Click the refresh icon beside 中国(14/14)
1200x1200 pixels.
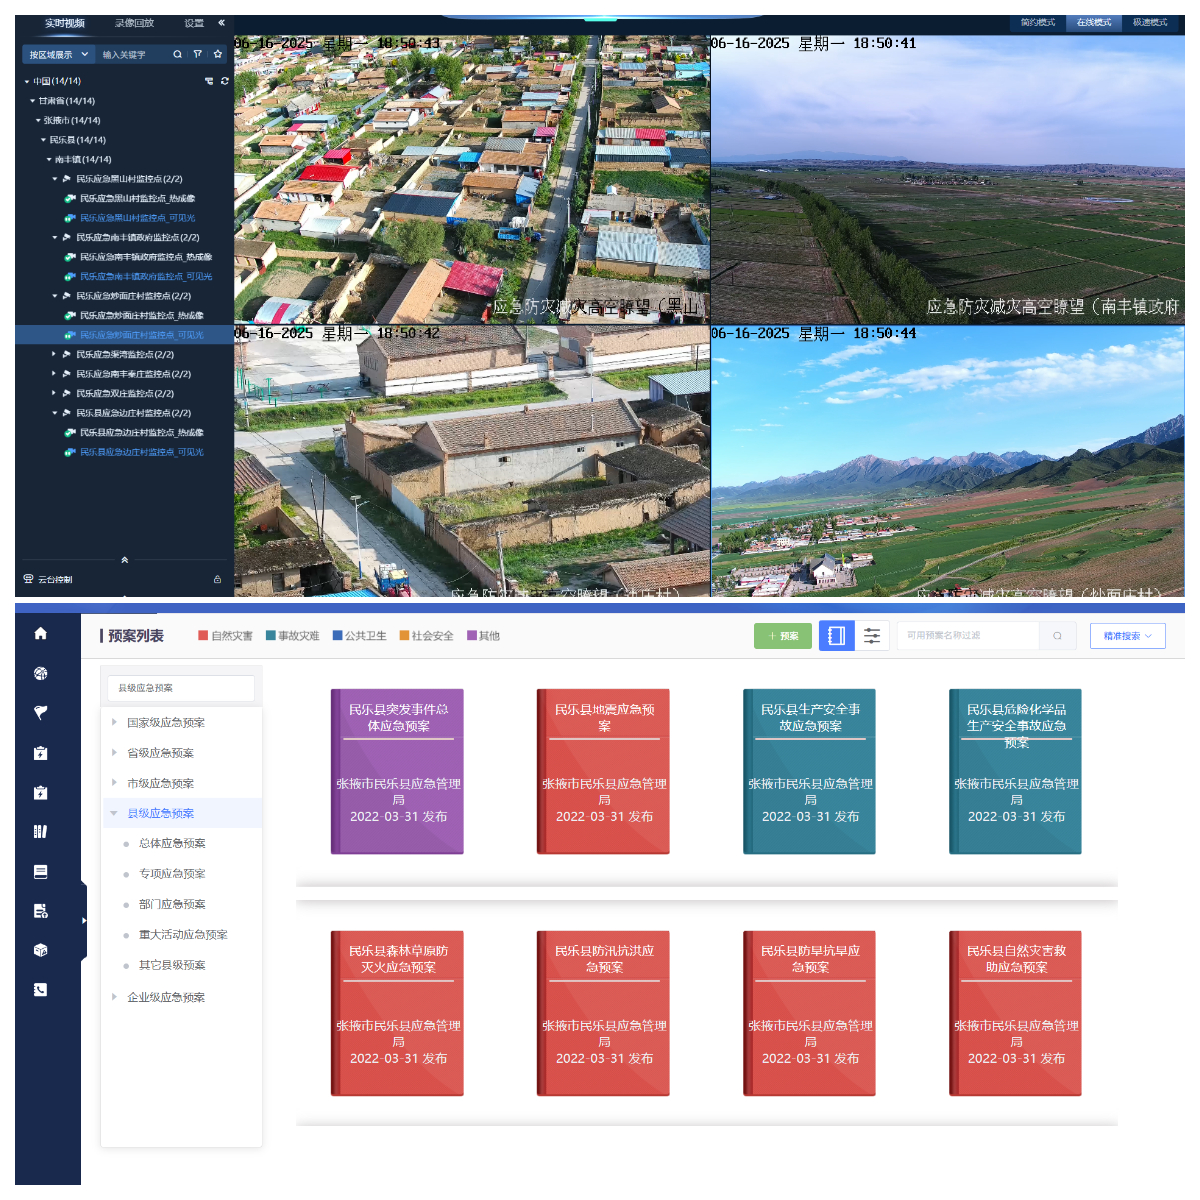(225, 81)
